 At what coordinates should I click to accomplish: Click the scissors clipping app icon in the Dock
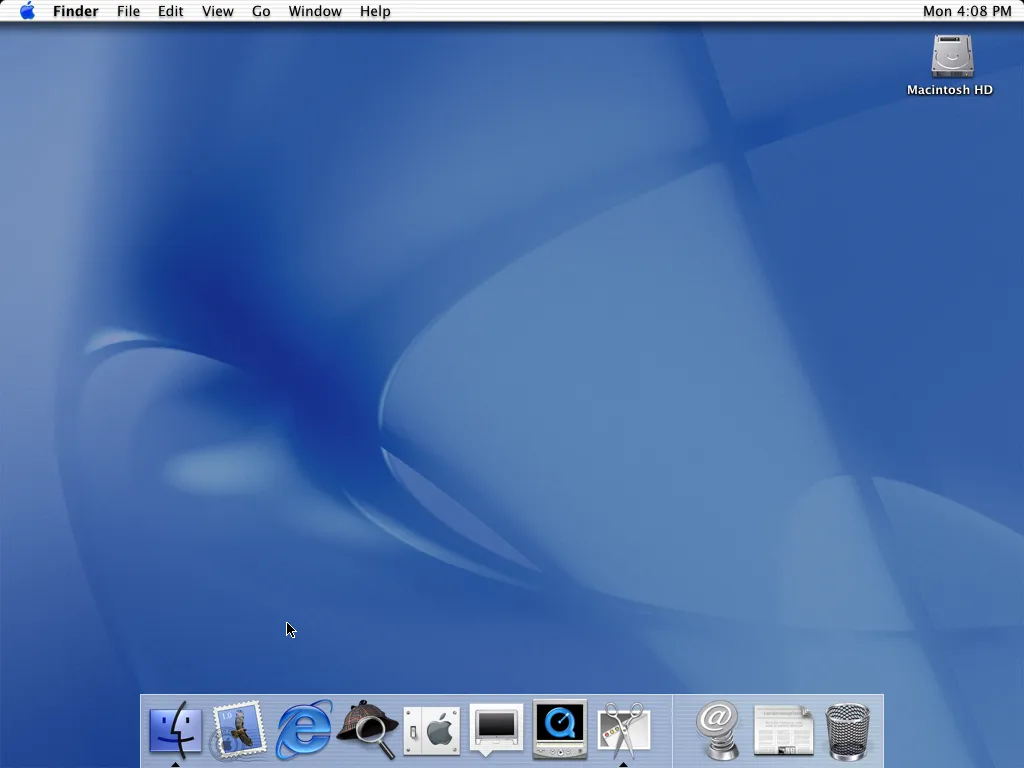(624, 730)
